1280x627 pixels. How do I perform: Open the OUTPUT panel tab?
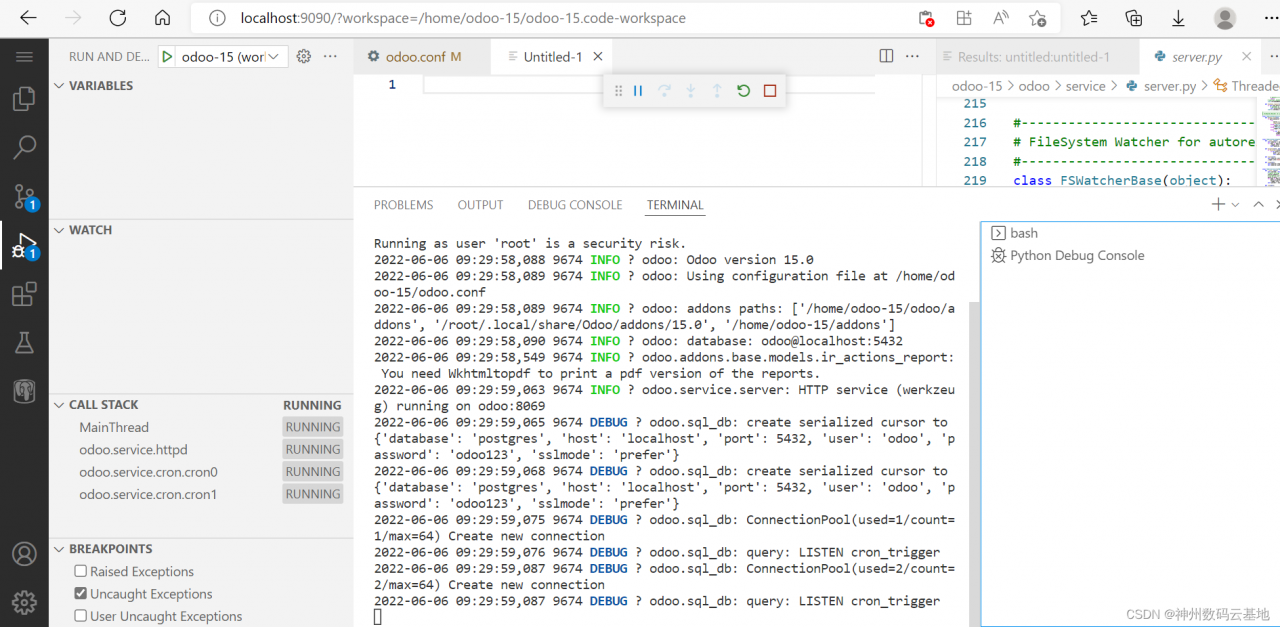(480, 205)
